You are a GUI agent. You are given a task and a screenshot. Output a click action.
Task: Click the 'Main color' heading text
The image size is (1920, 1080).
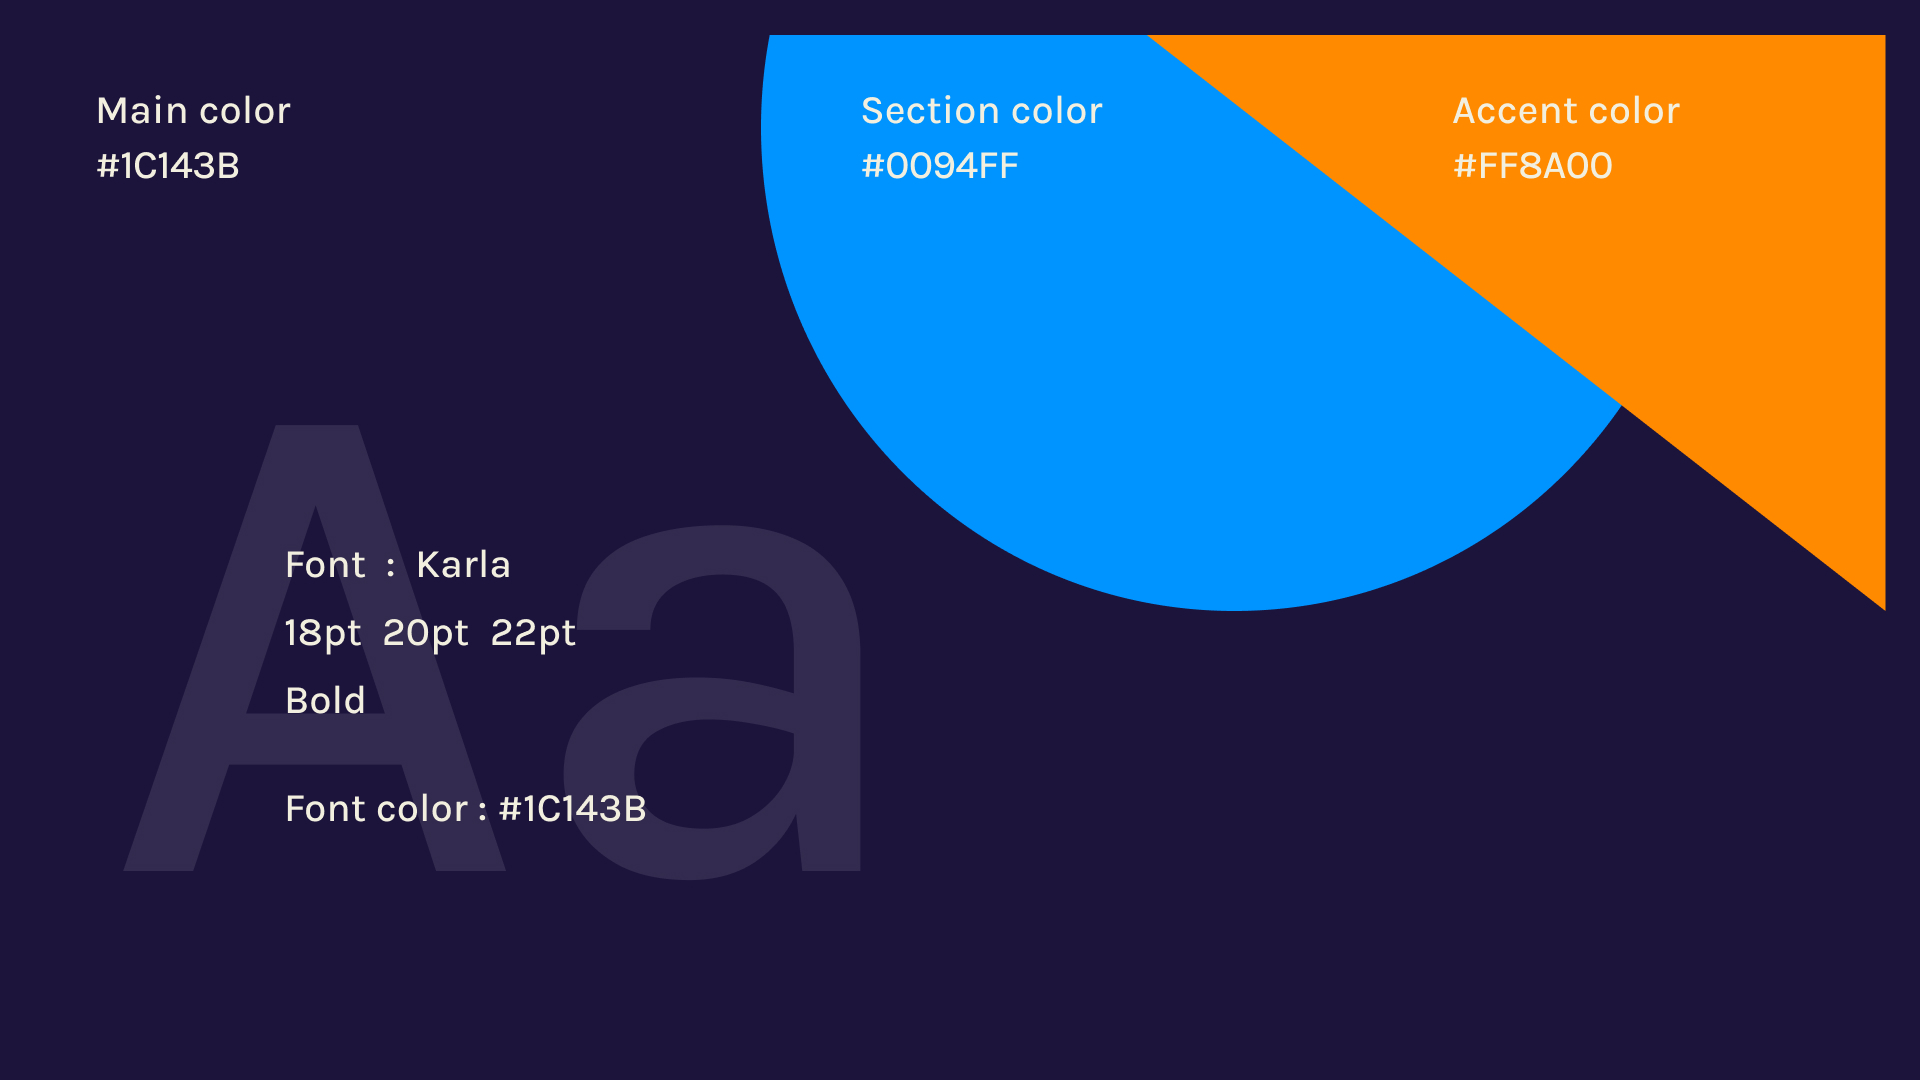pyautogui.click(x=193, y=111)
